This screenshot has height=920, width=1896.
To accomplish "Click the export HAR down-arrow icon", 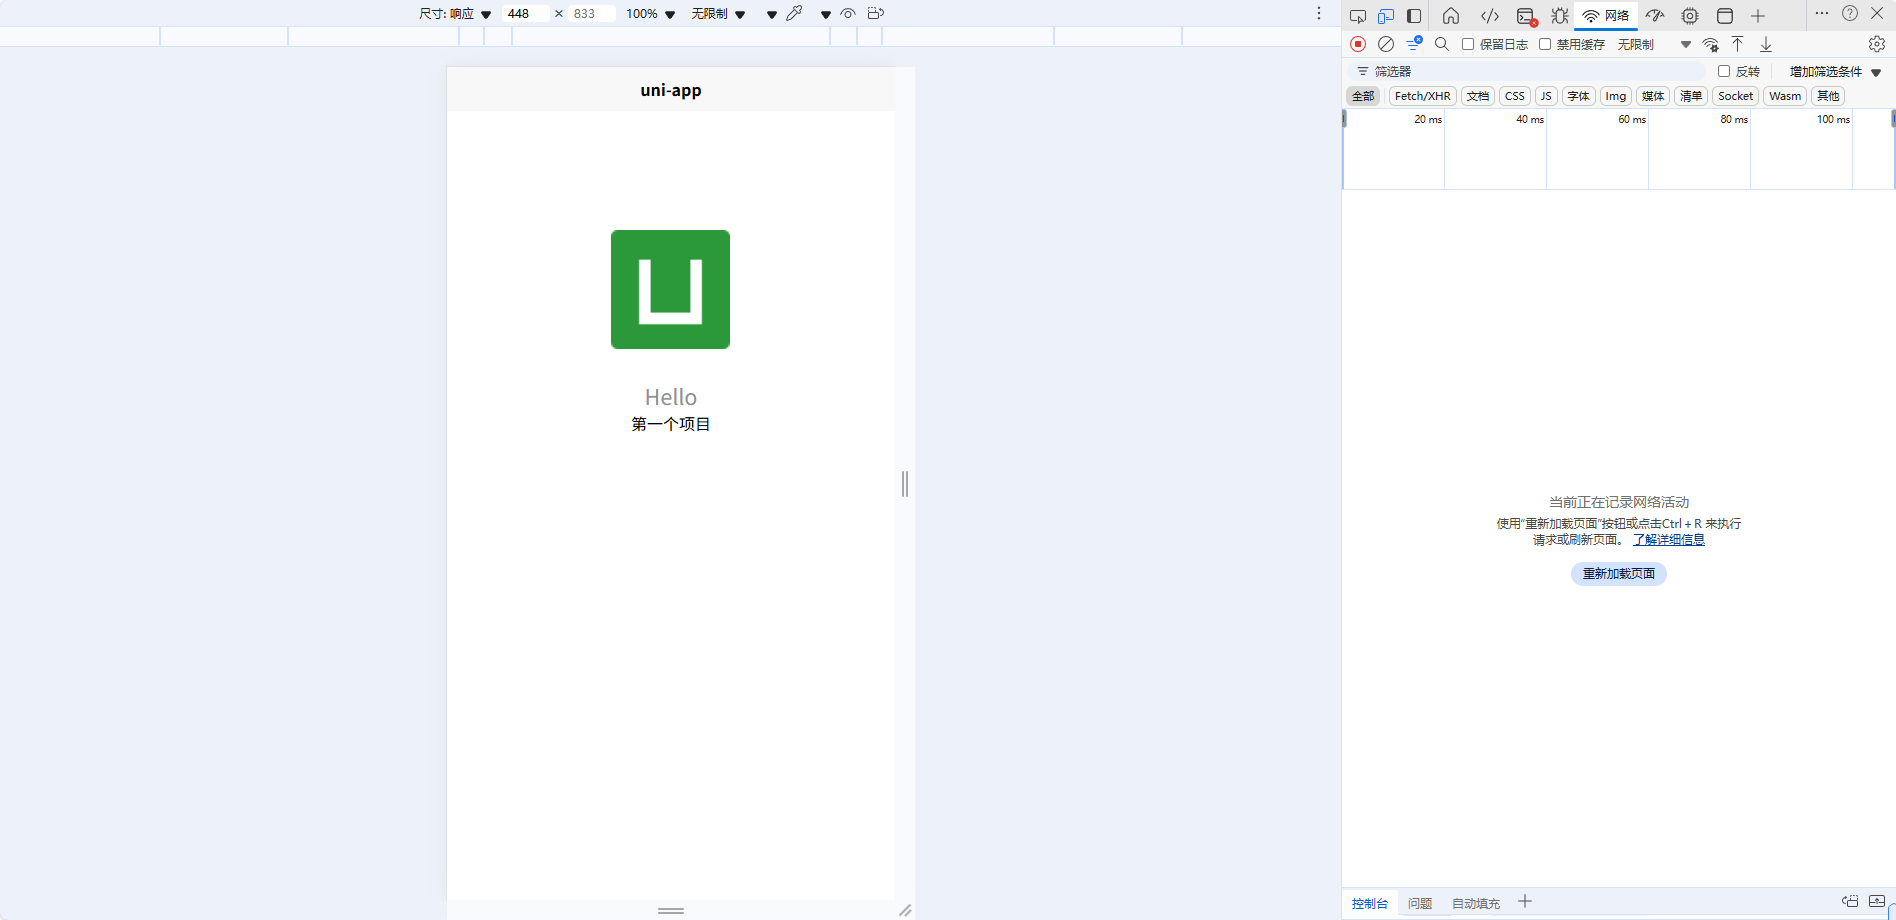I will 1766,44.
